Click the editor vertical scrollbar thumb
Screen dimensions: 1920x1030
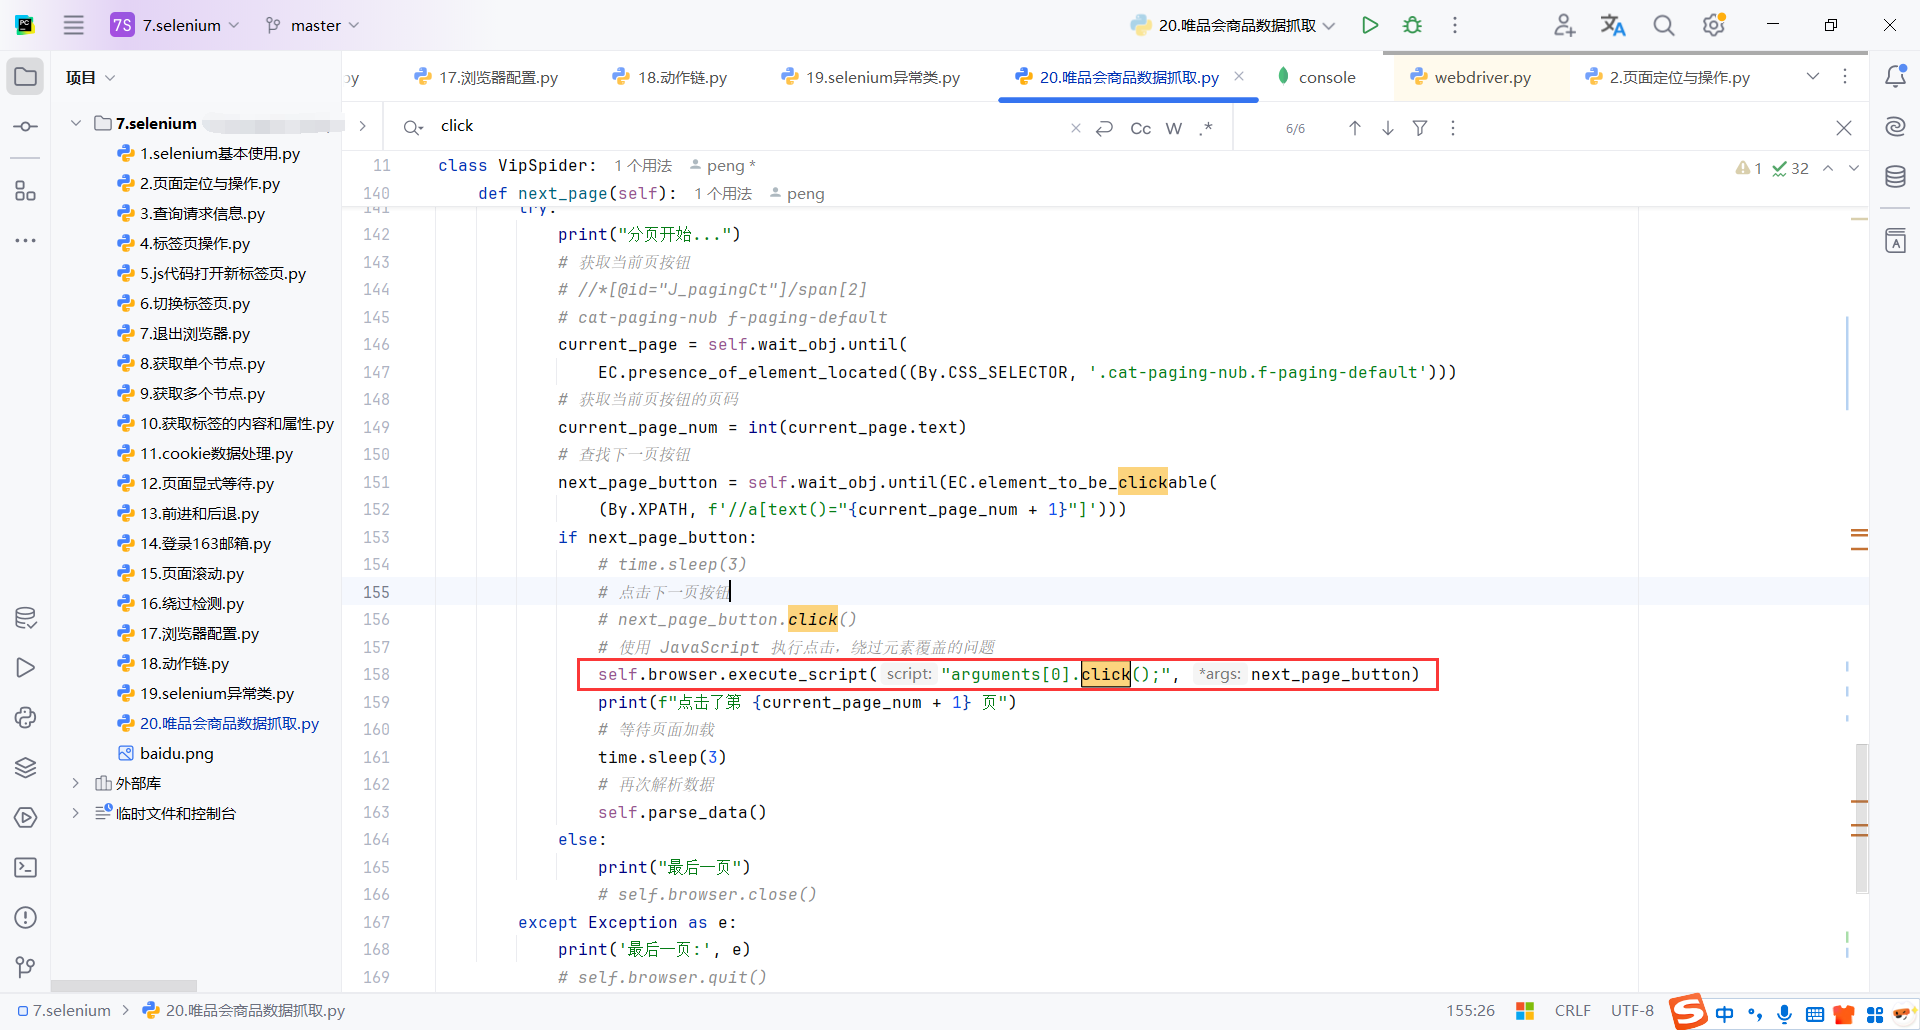click(1861, 818)
